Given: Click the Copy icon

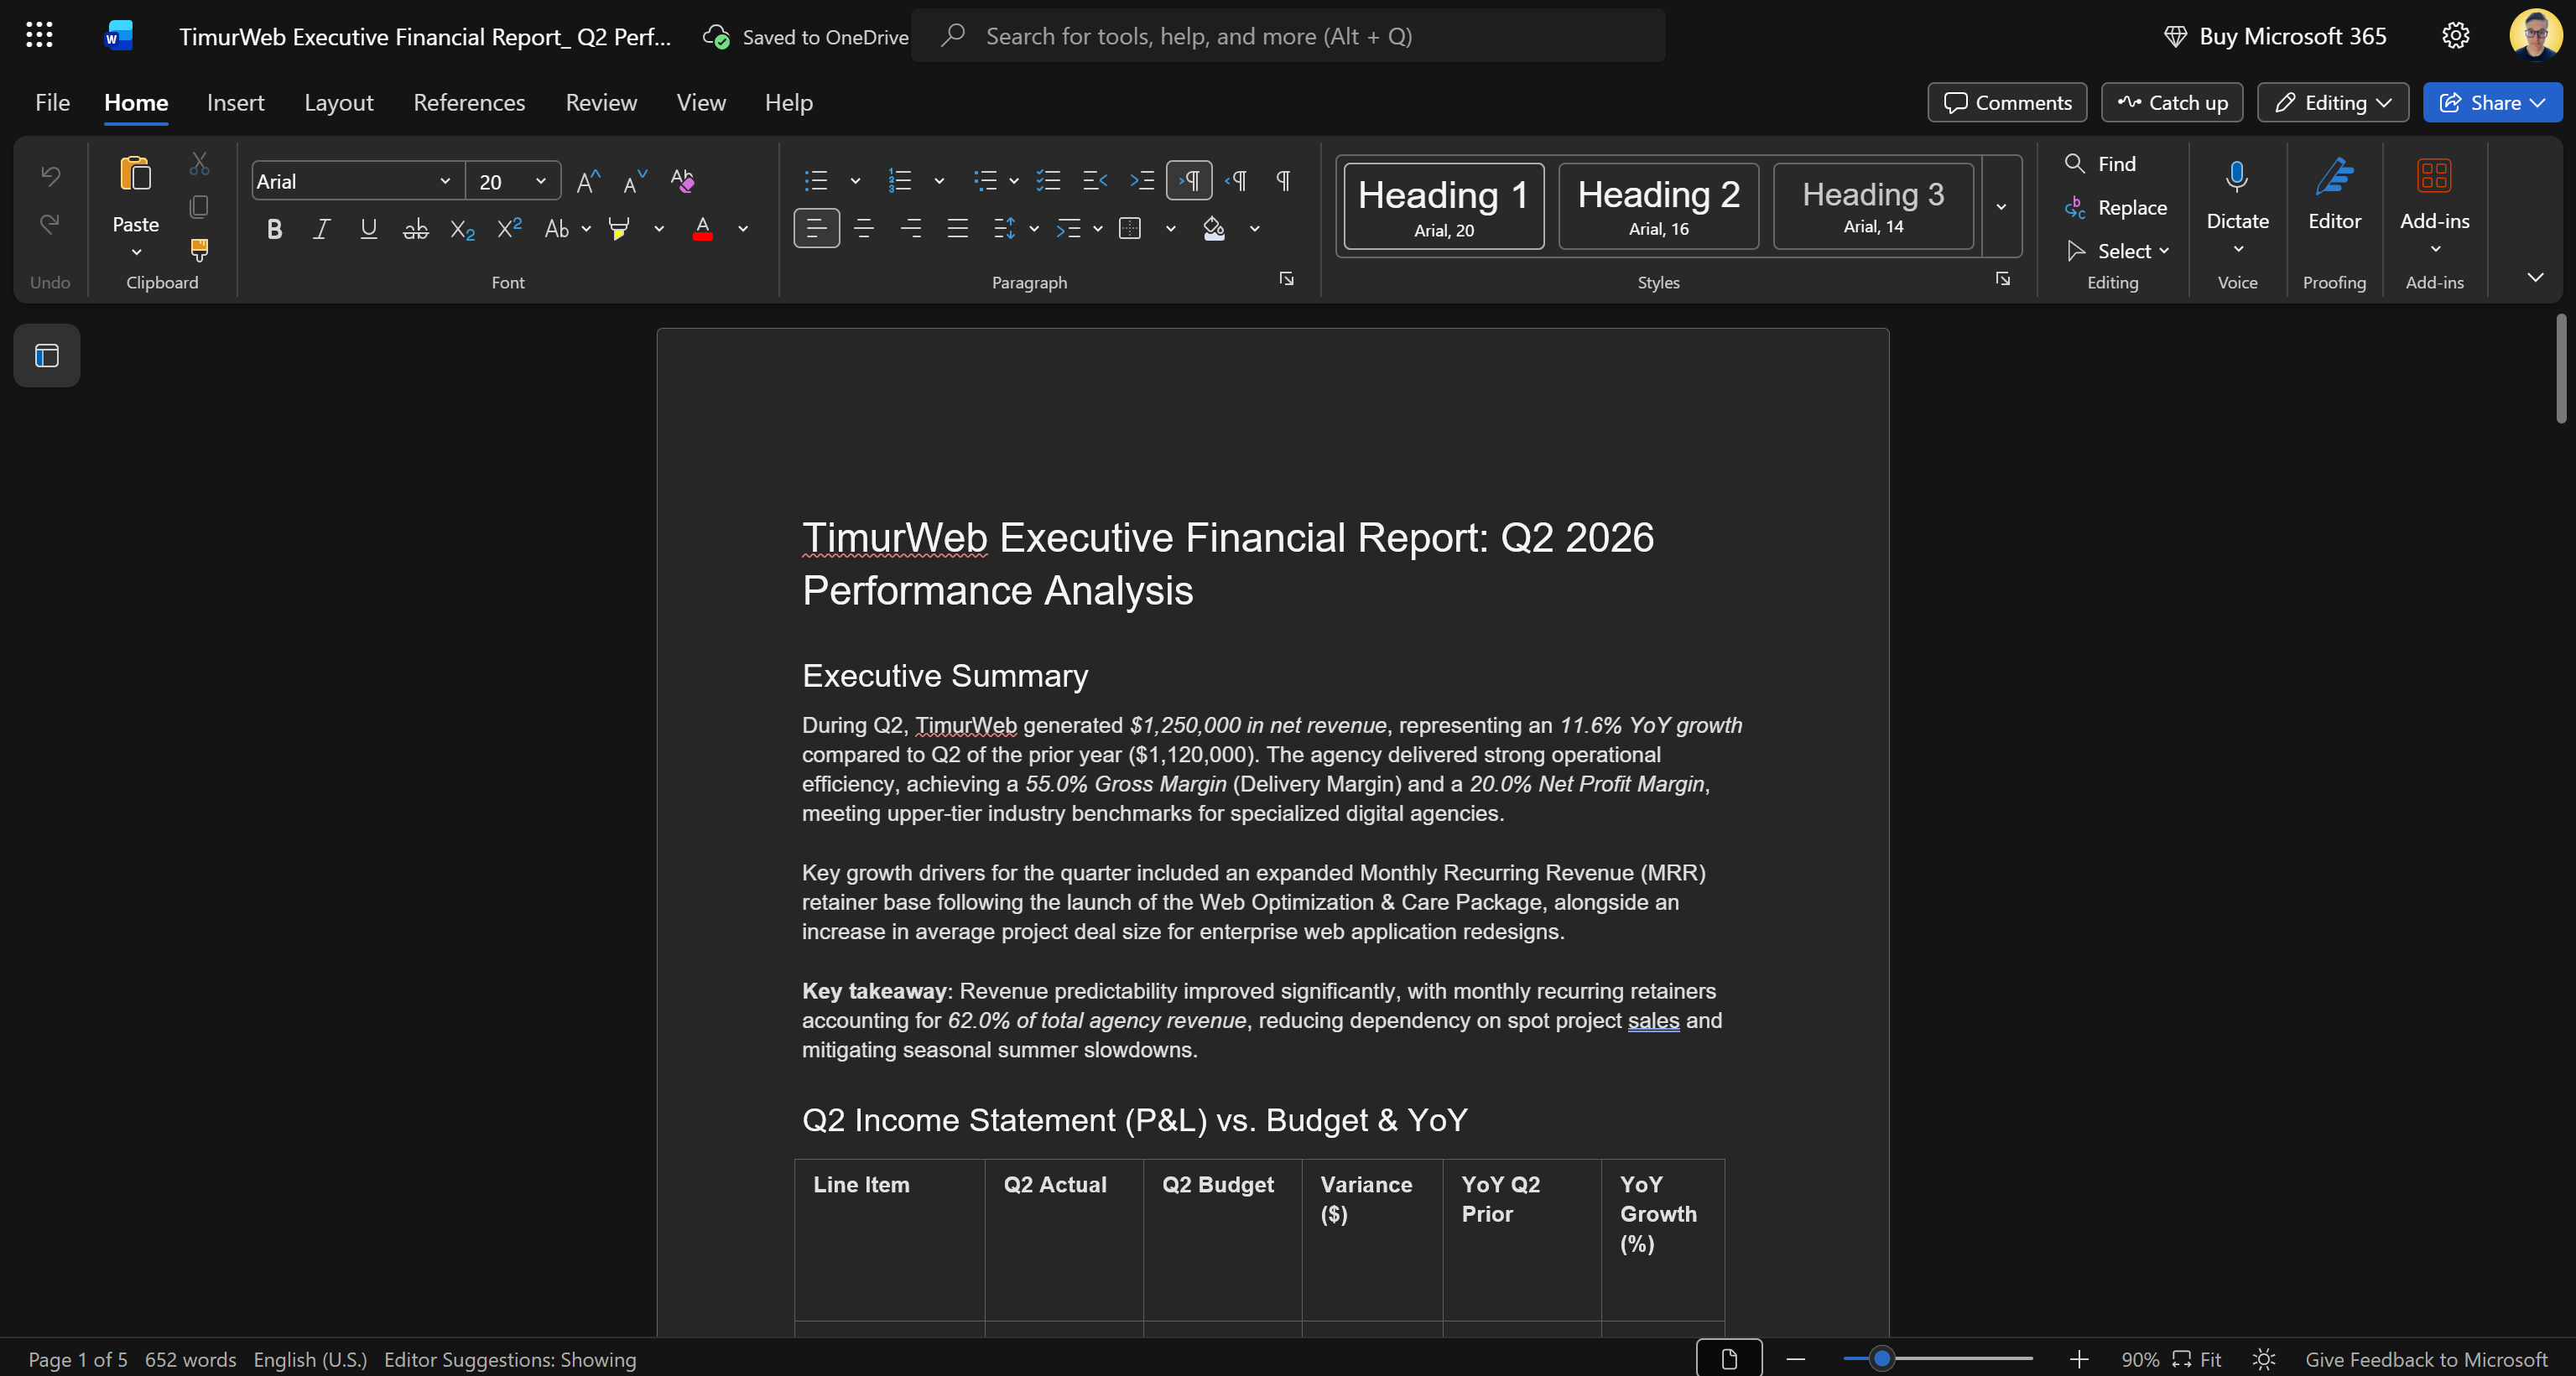Looking at the screenshot, I should (x=199, y=207).
